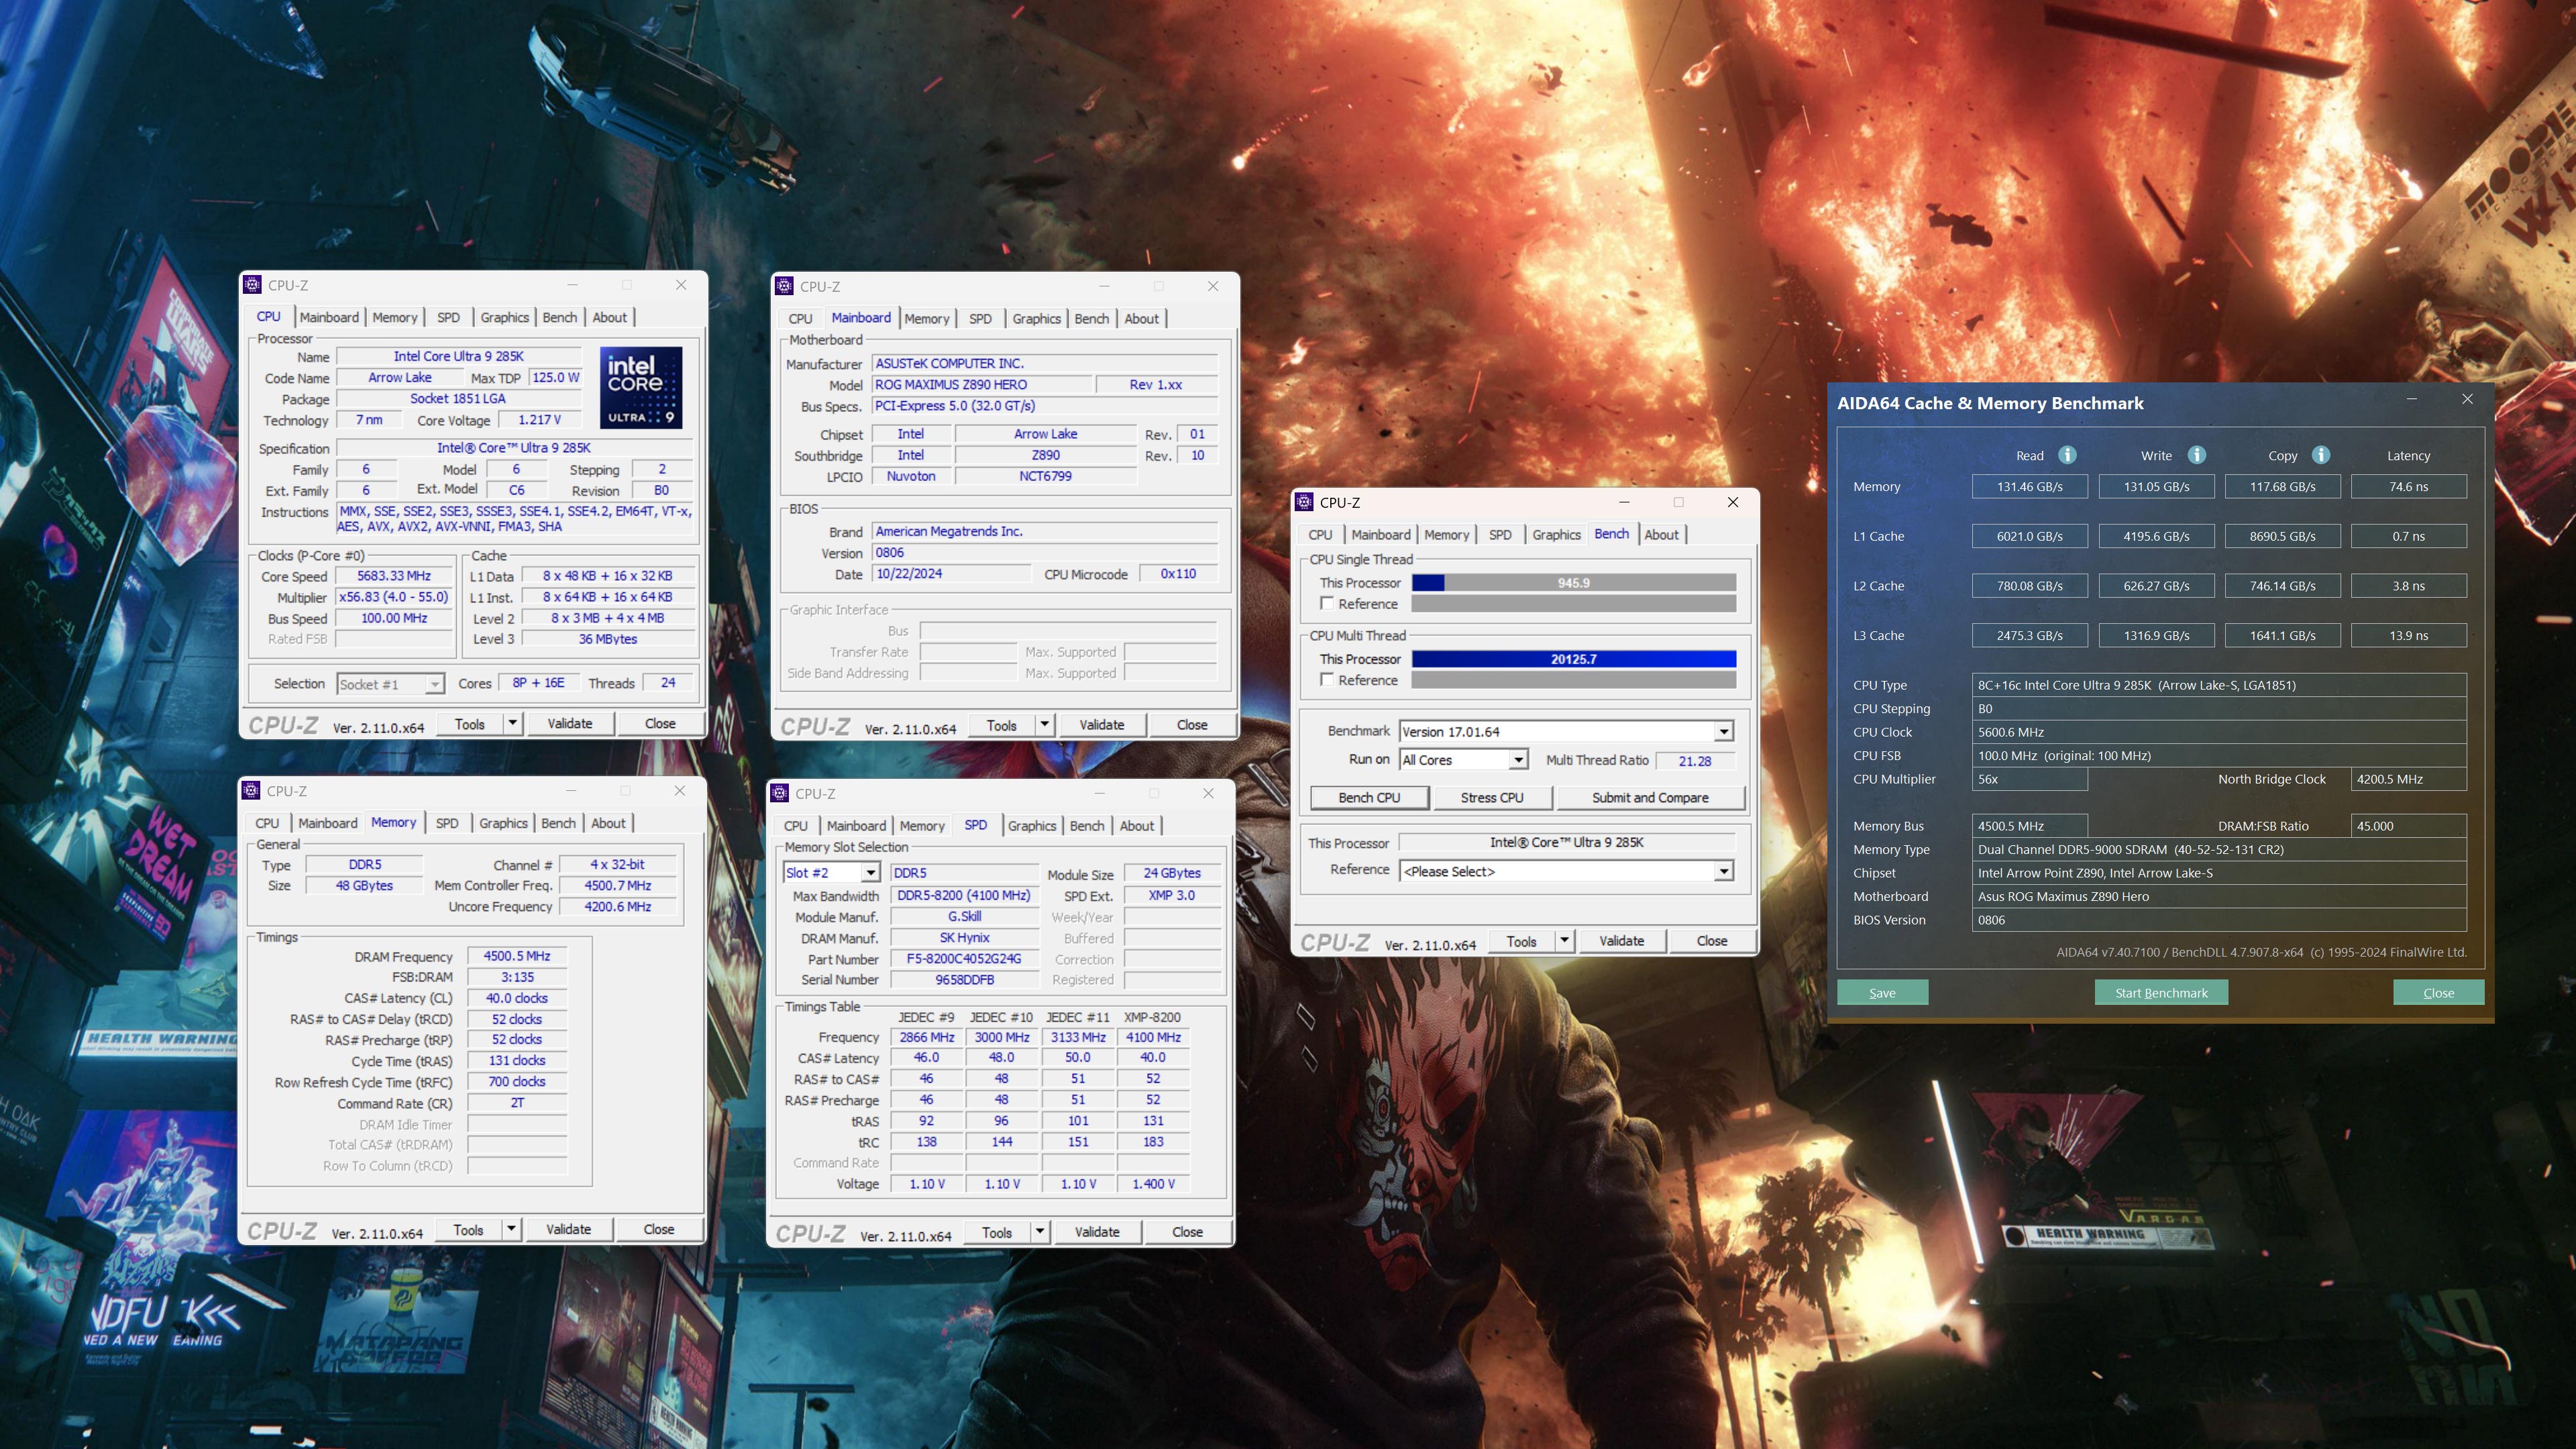The height and width of the screenshot is (1449, 2576).
Task: Open Tools dropdown arrow in Mainboard window
Action: pos(1044,725)
